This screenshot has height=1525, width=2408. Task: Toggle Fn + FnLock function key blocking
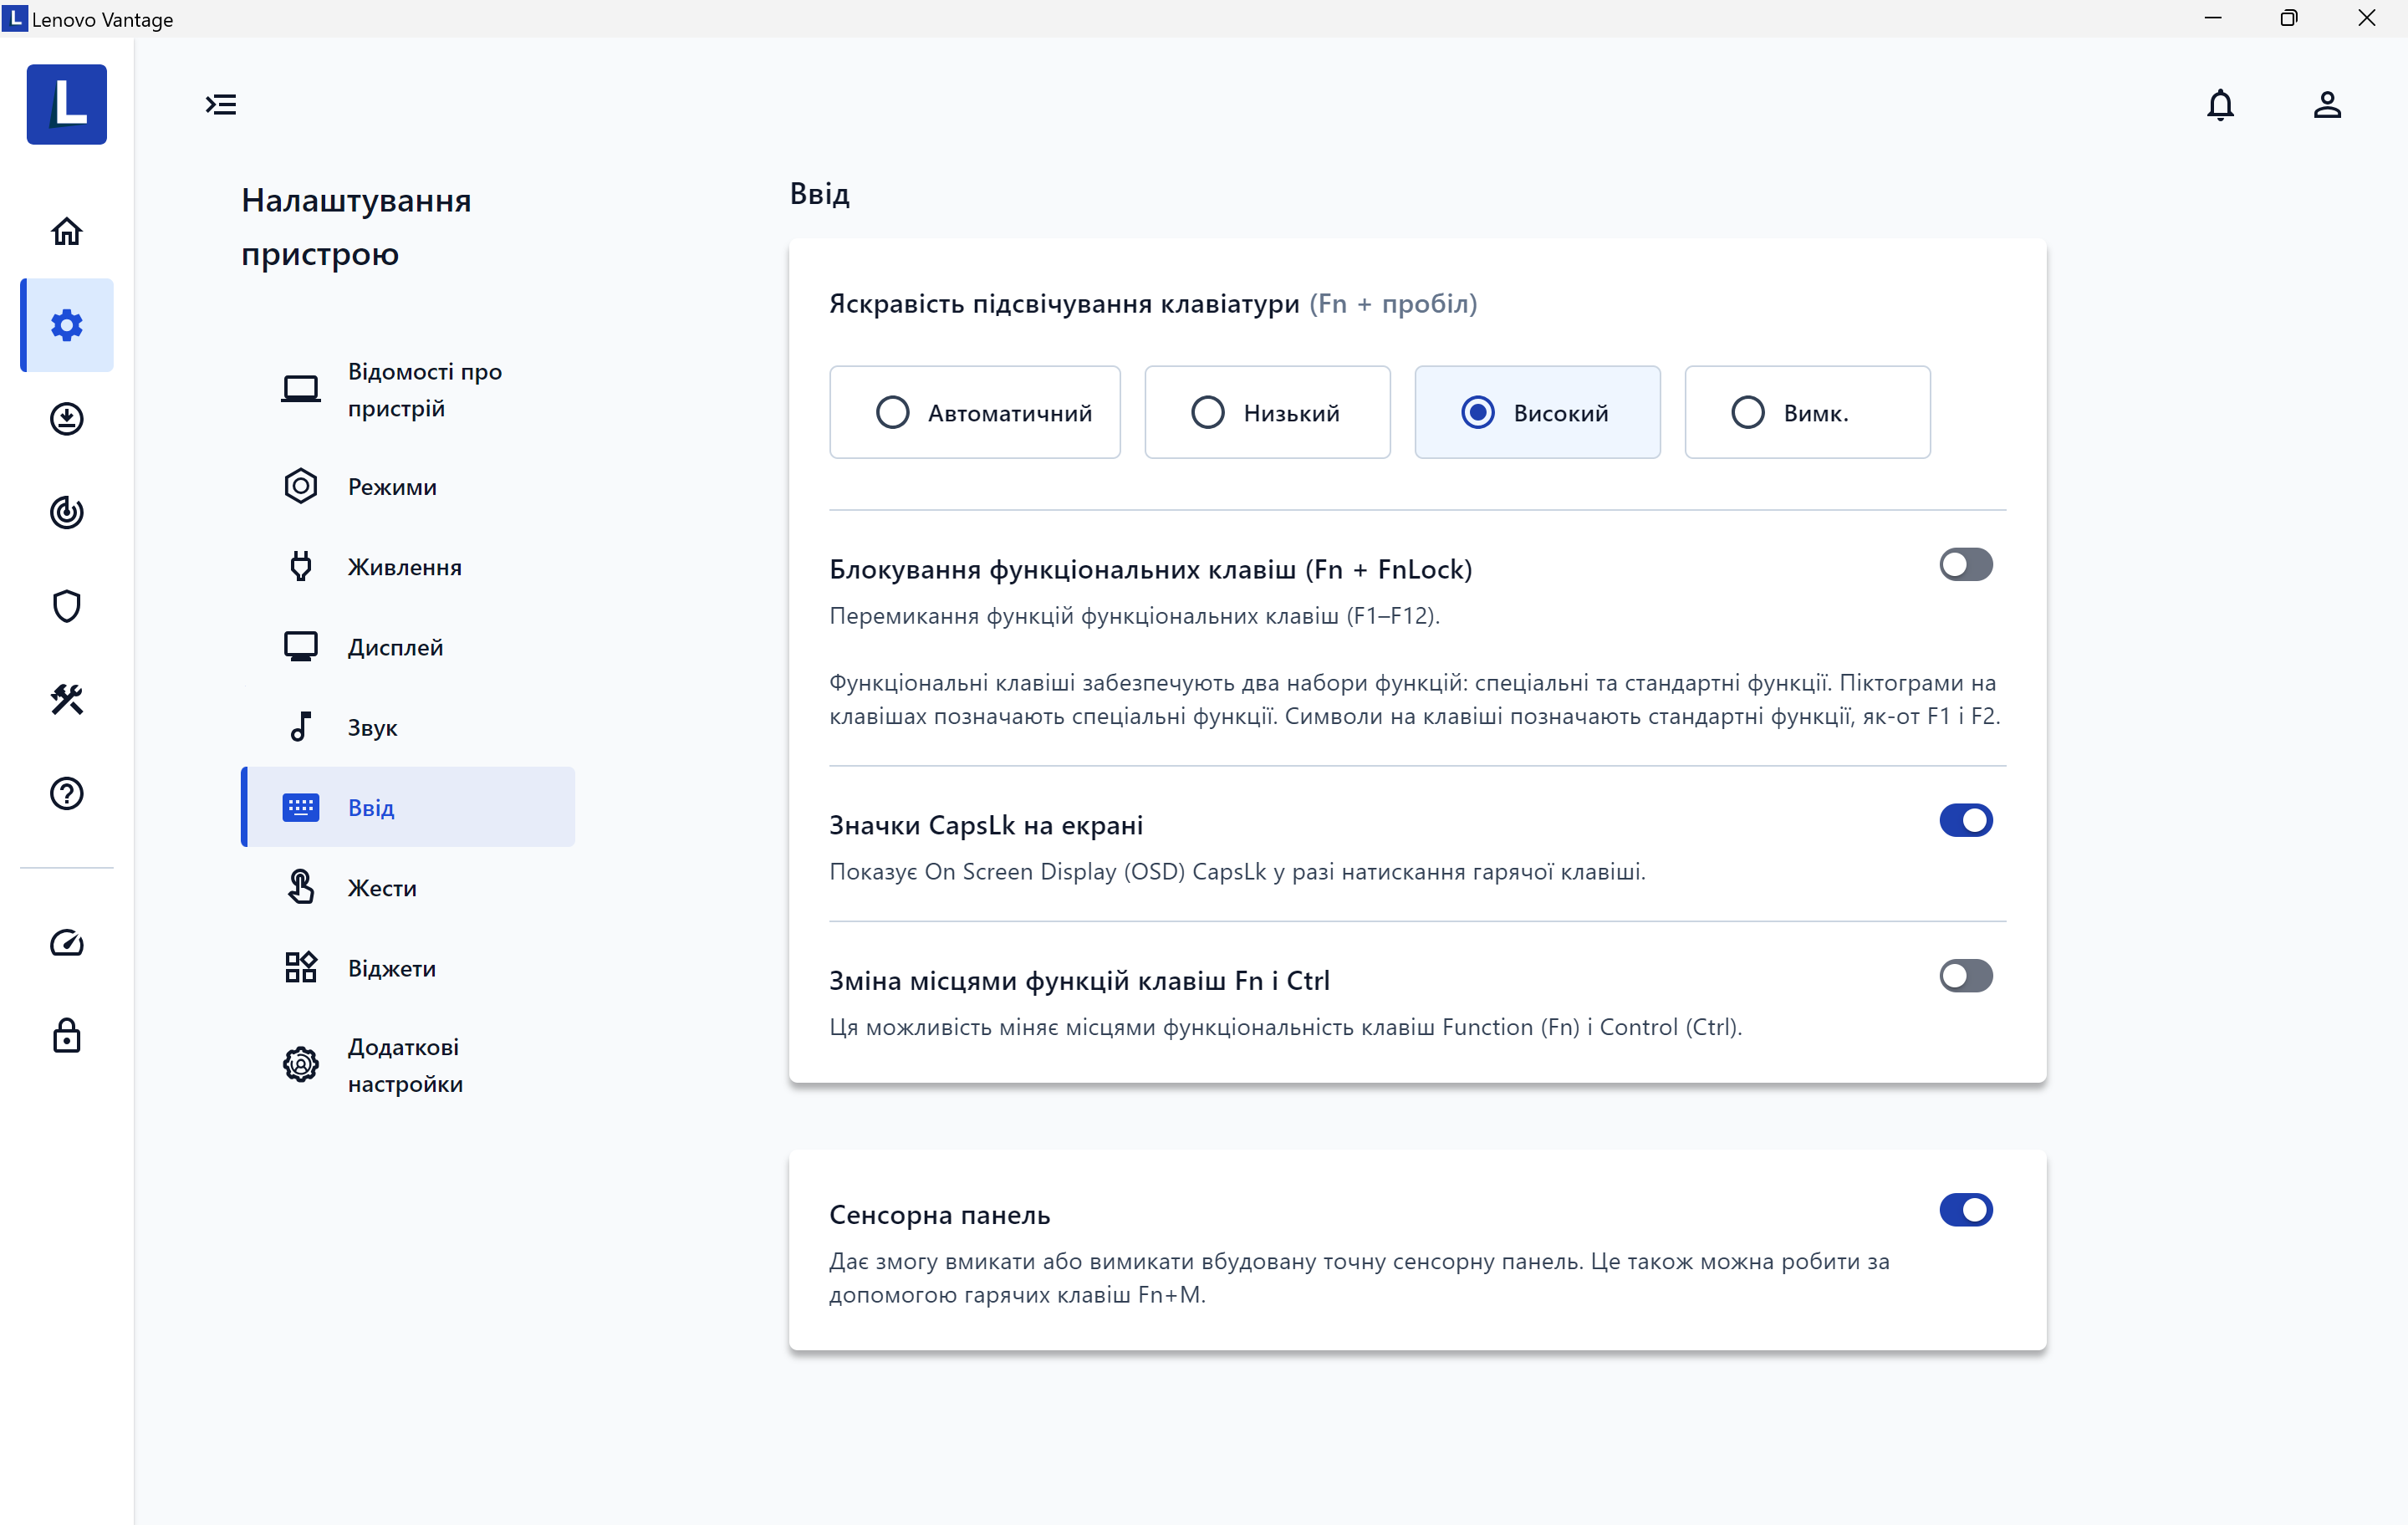coord(1965,564)
